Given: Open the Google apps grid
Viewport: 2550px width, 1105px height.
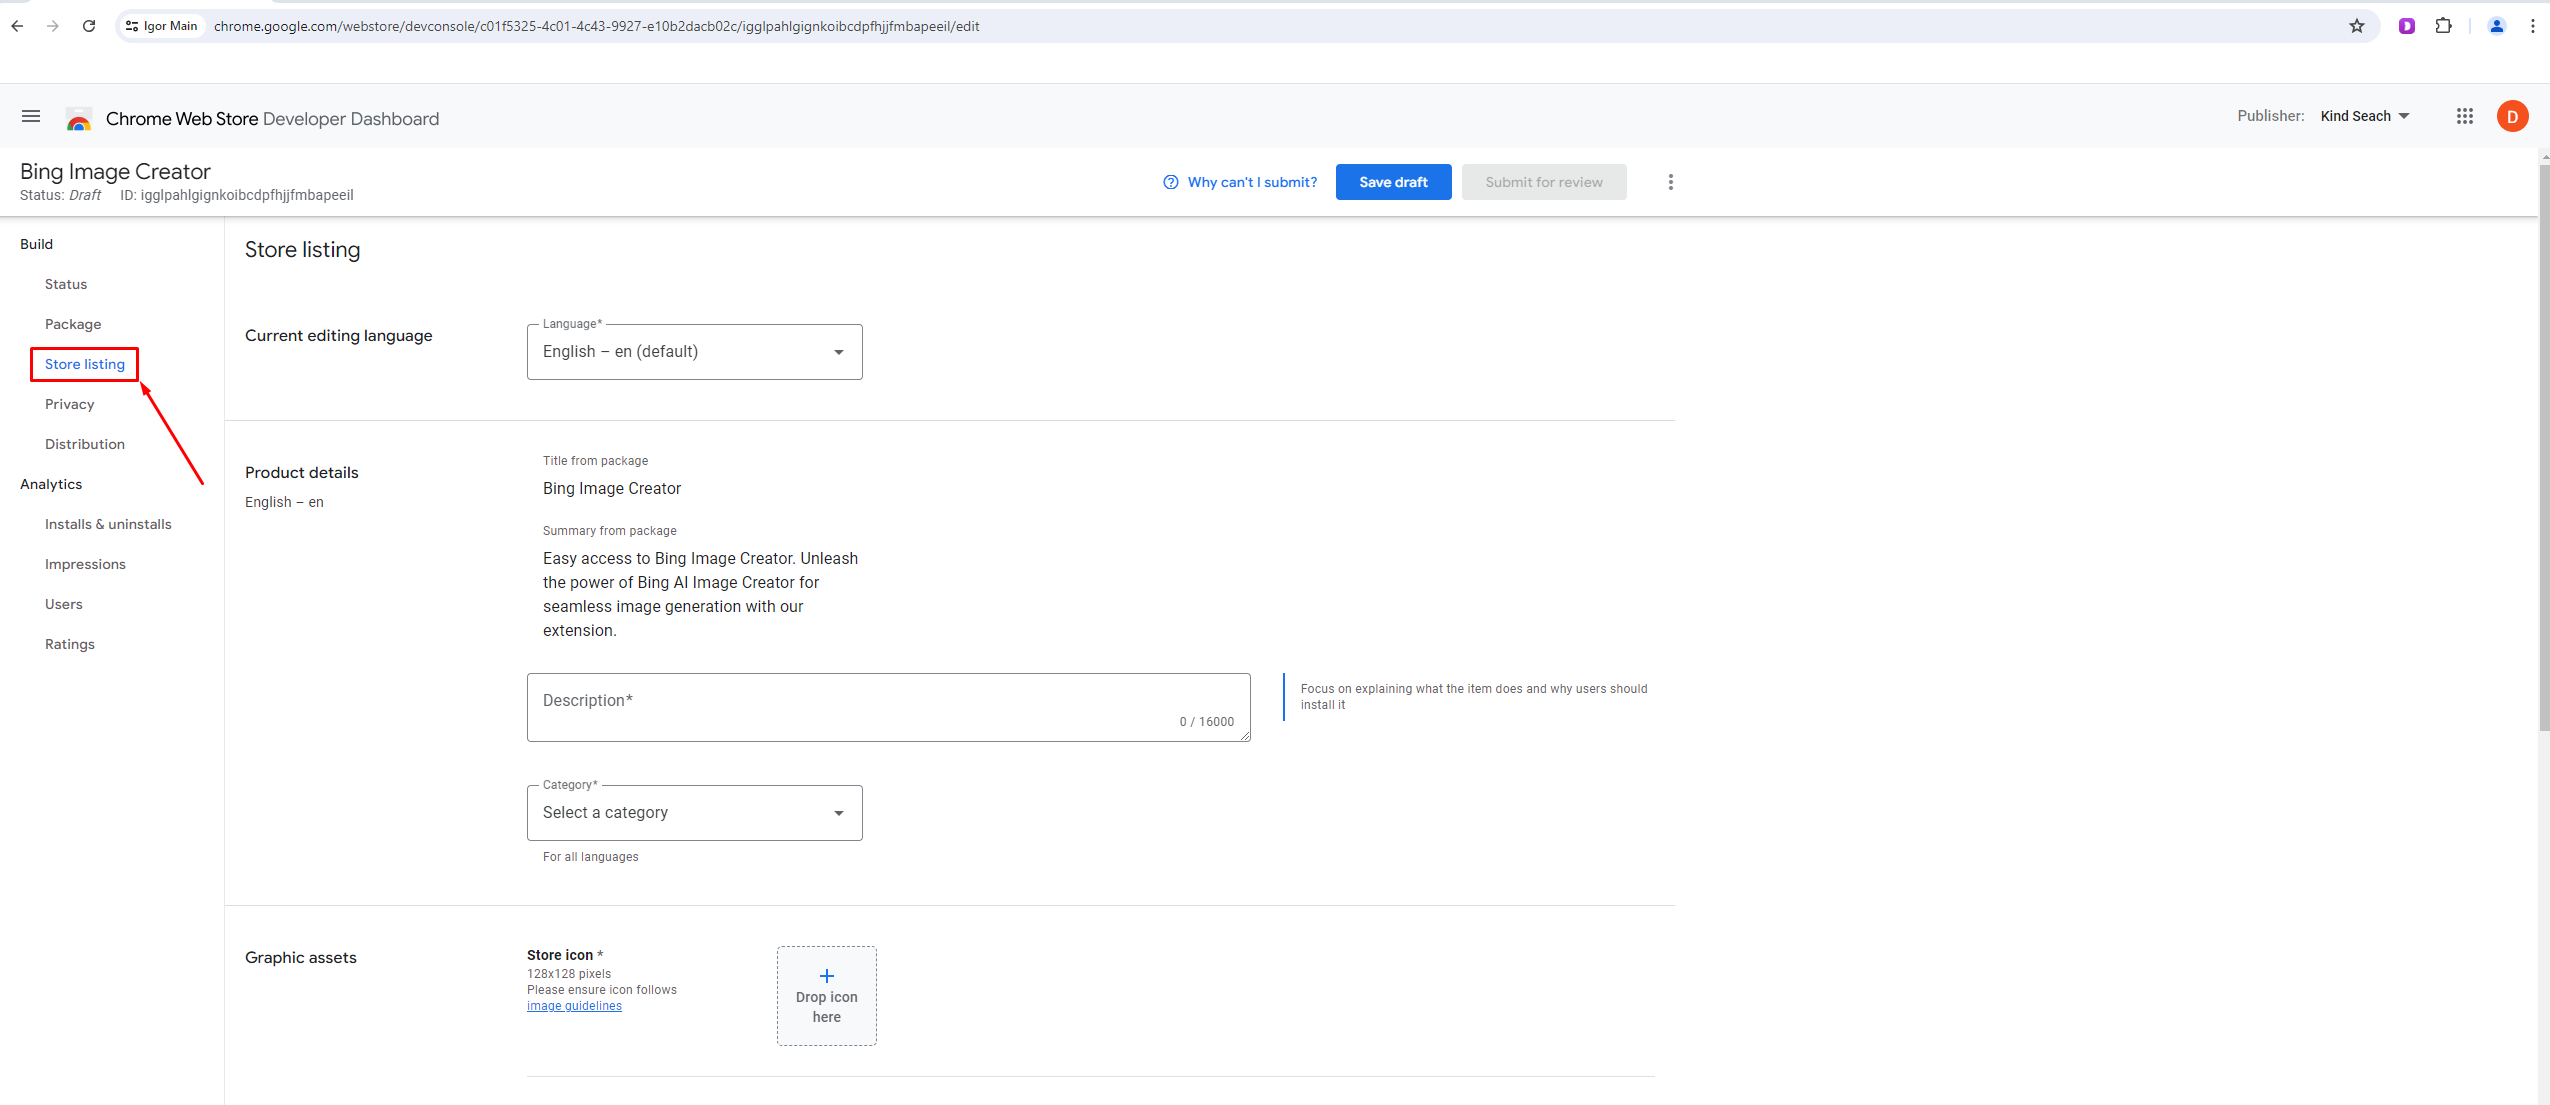Looking at the screenshot, I should [x=2464, y=117].
